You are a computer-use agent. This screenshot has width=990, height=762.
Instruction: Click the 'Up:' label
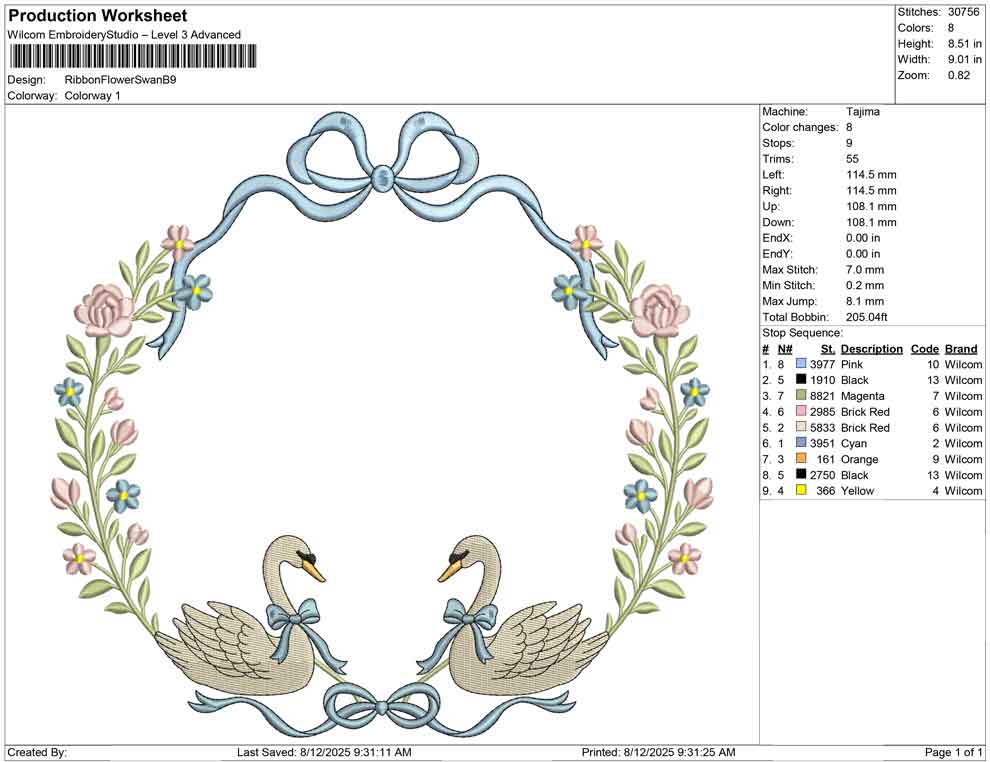tap(771, 206)
